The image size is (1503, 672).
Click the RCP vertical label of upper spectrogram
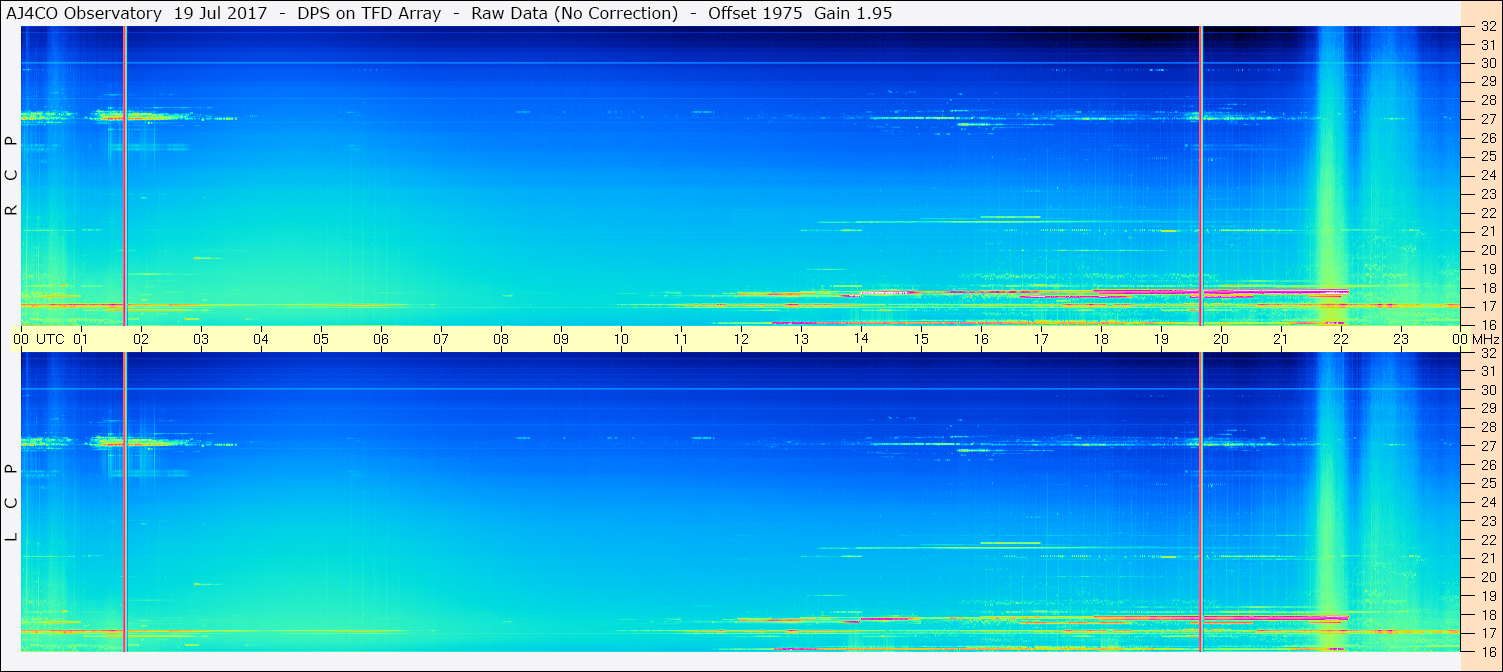pyautogui.click(x=11, y=175)
